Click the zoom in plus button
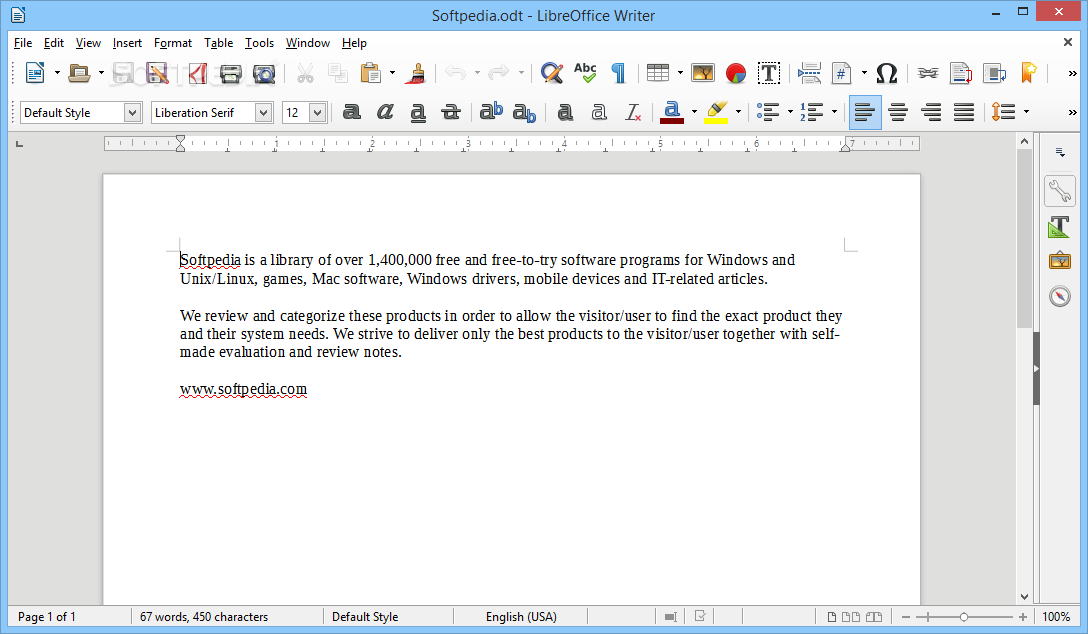1088x634 pixels. [x=1023, y=617]
